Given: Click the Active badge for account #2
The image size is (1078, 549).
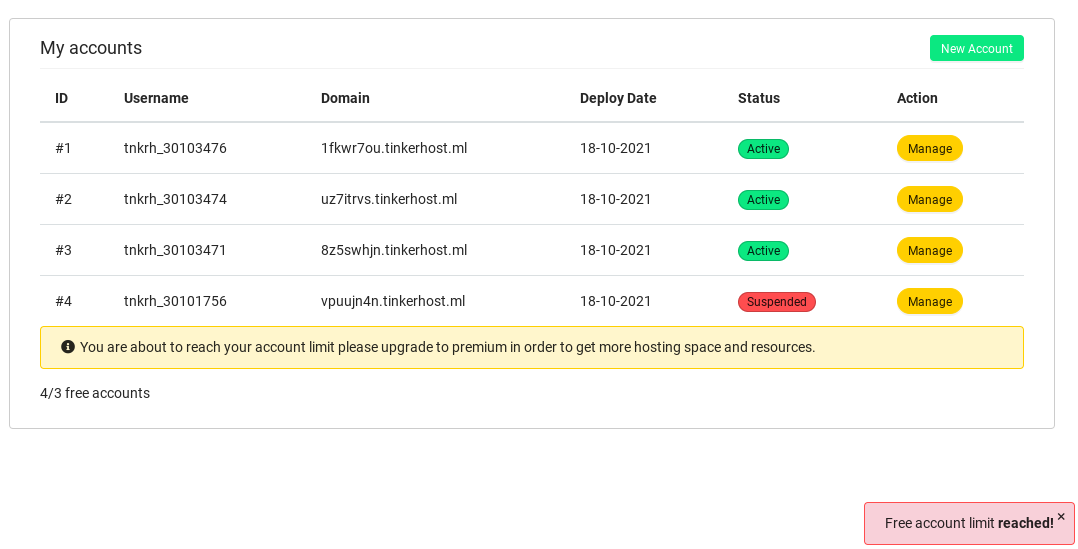Looking at the screenshot, I should 763,199.
